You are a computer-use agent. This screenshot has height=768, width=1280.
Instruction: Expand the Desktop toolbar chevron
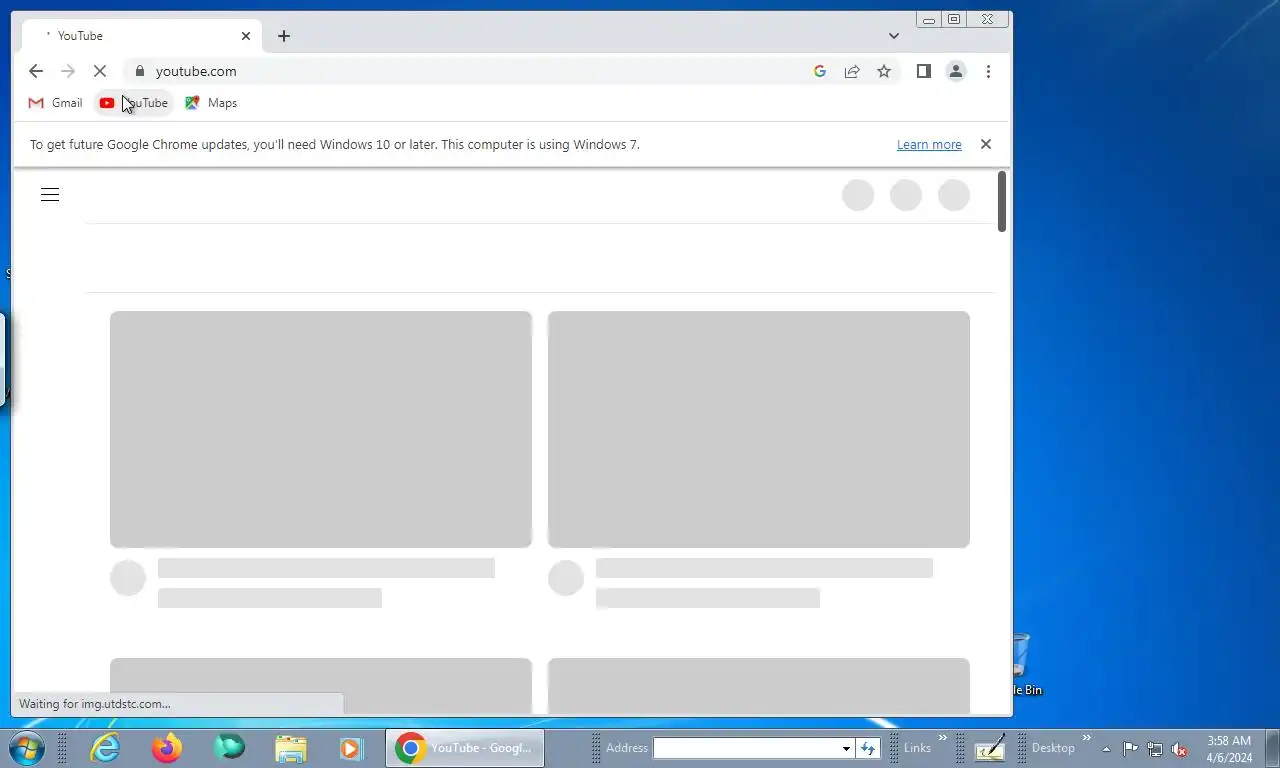(x=1087, y=739)
